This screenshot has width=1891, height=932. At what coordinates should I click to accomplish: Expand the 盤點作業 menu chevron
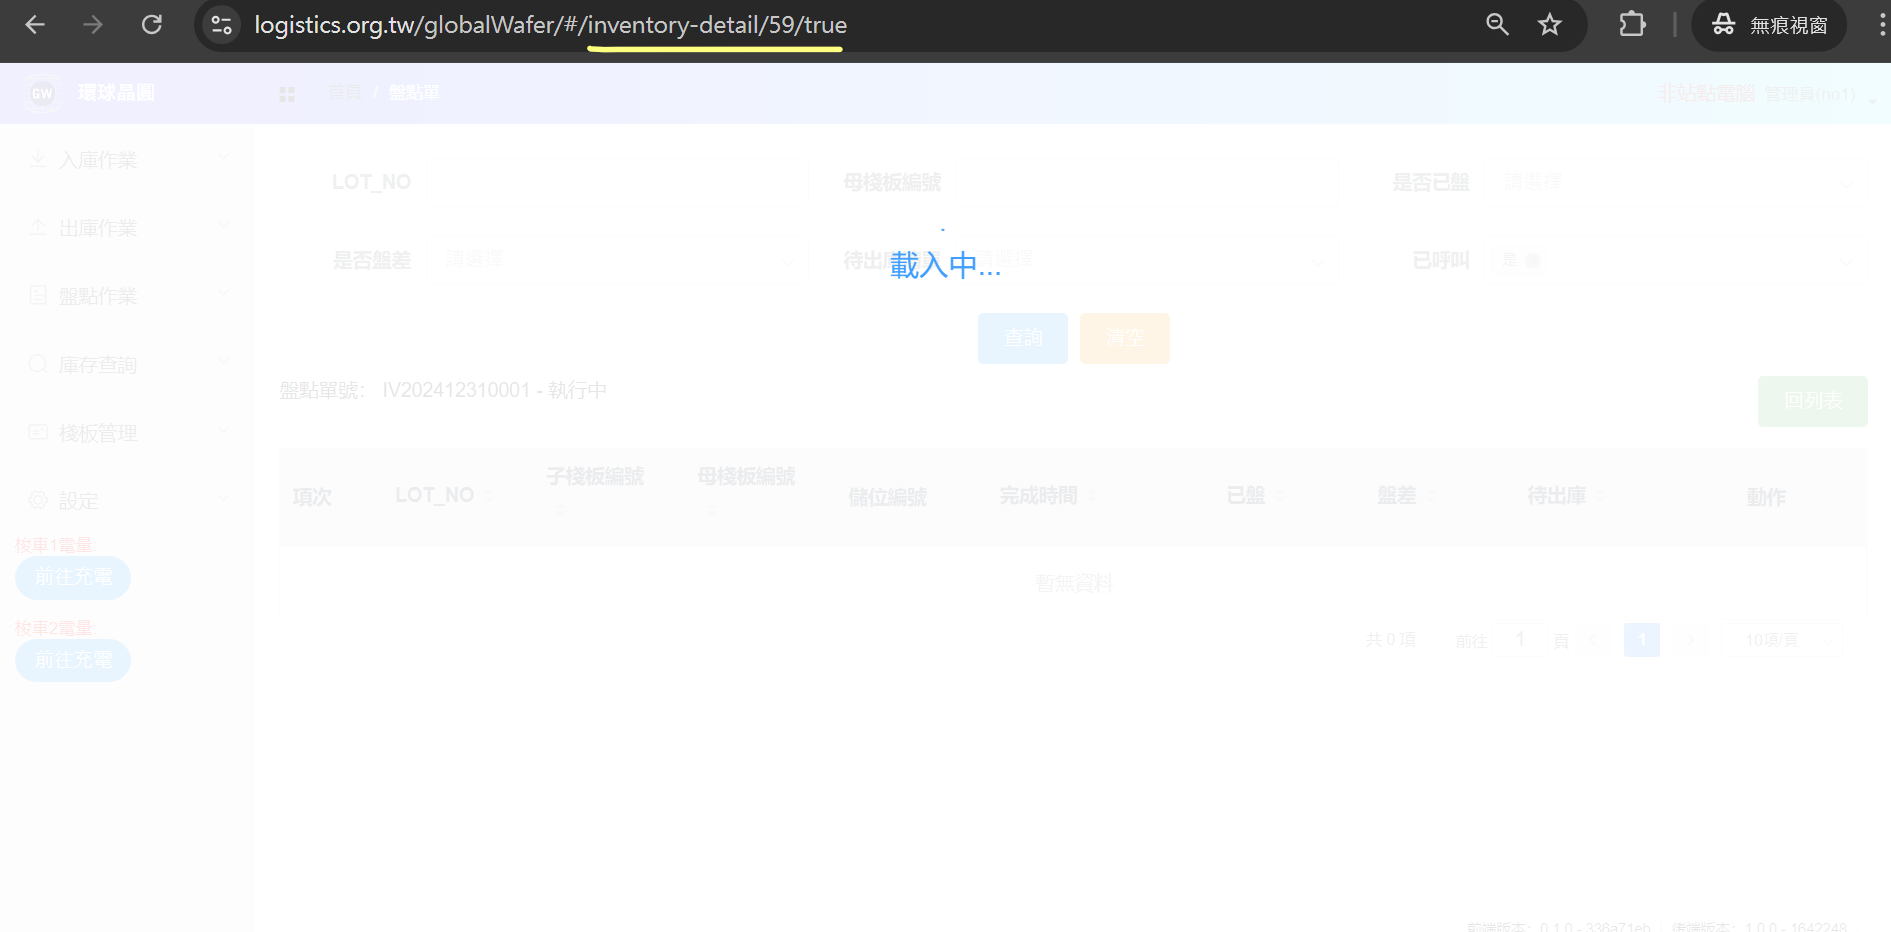click(224, 294)
